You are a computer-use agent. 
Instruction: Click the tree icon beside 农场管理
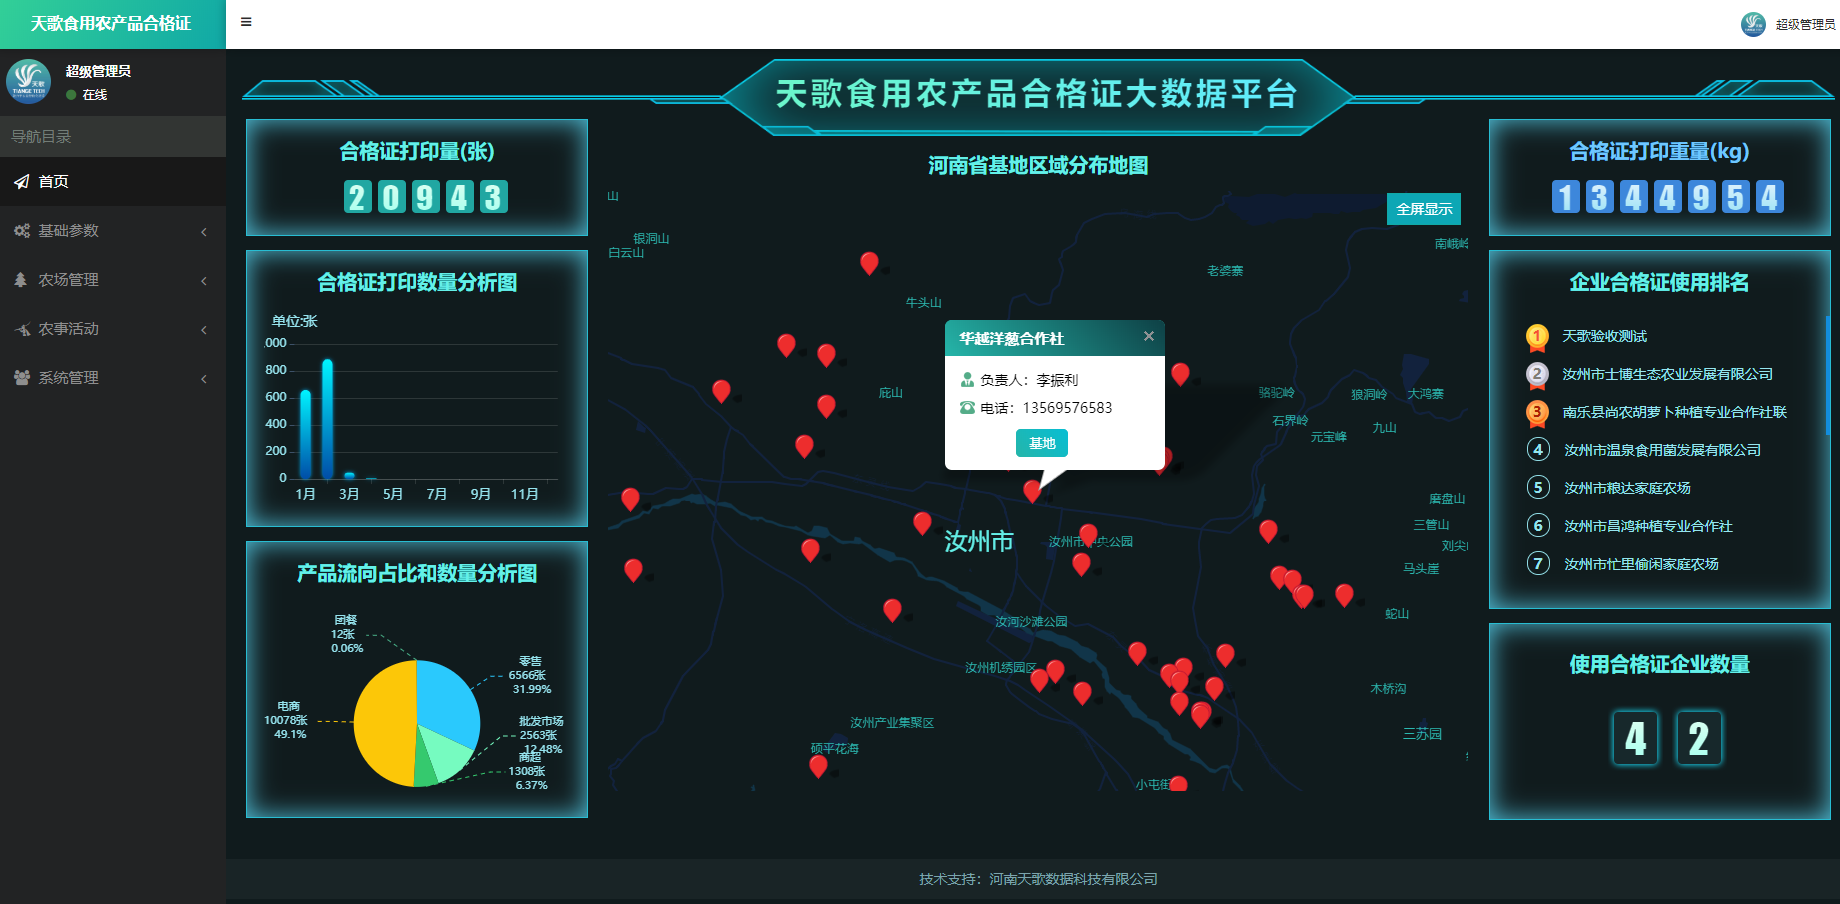tap(21, 280)
